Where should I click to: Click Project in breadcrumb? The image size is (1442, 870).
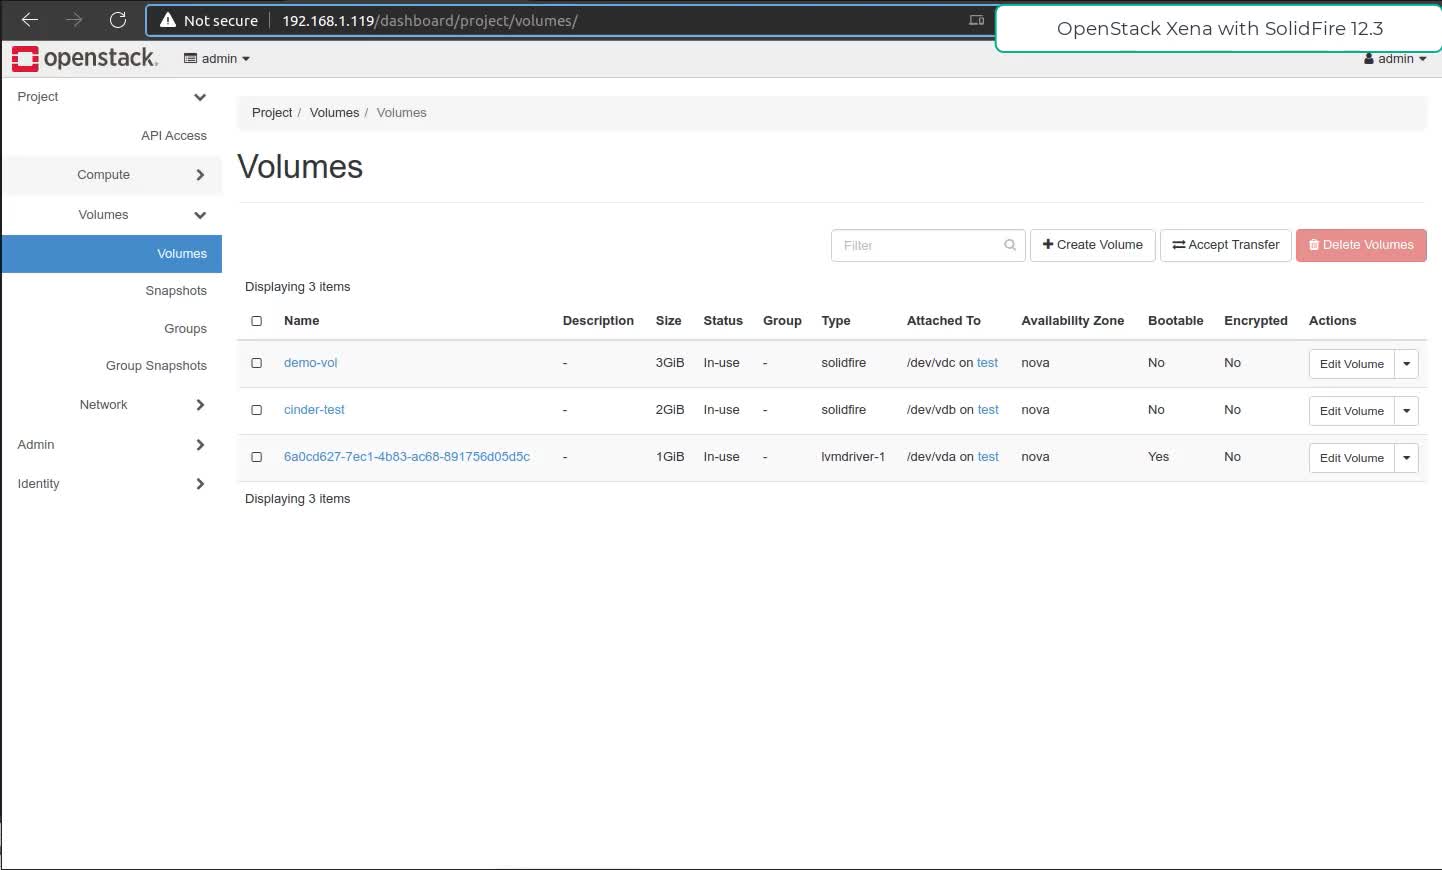(272, 113)
